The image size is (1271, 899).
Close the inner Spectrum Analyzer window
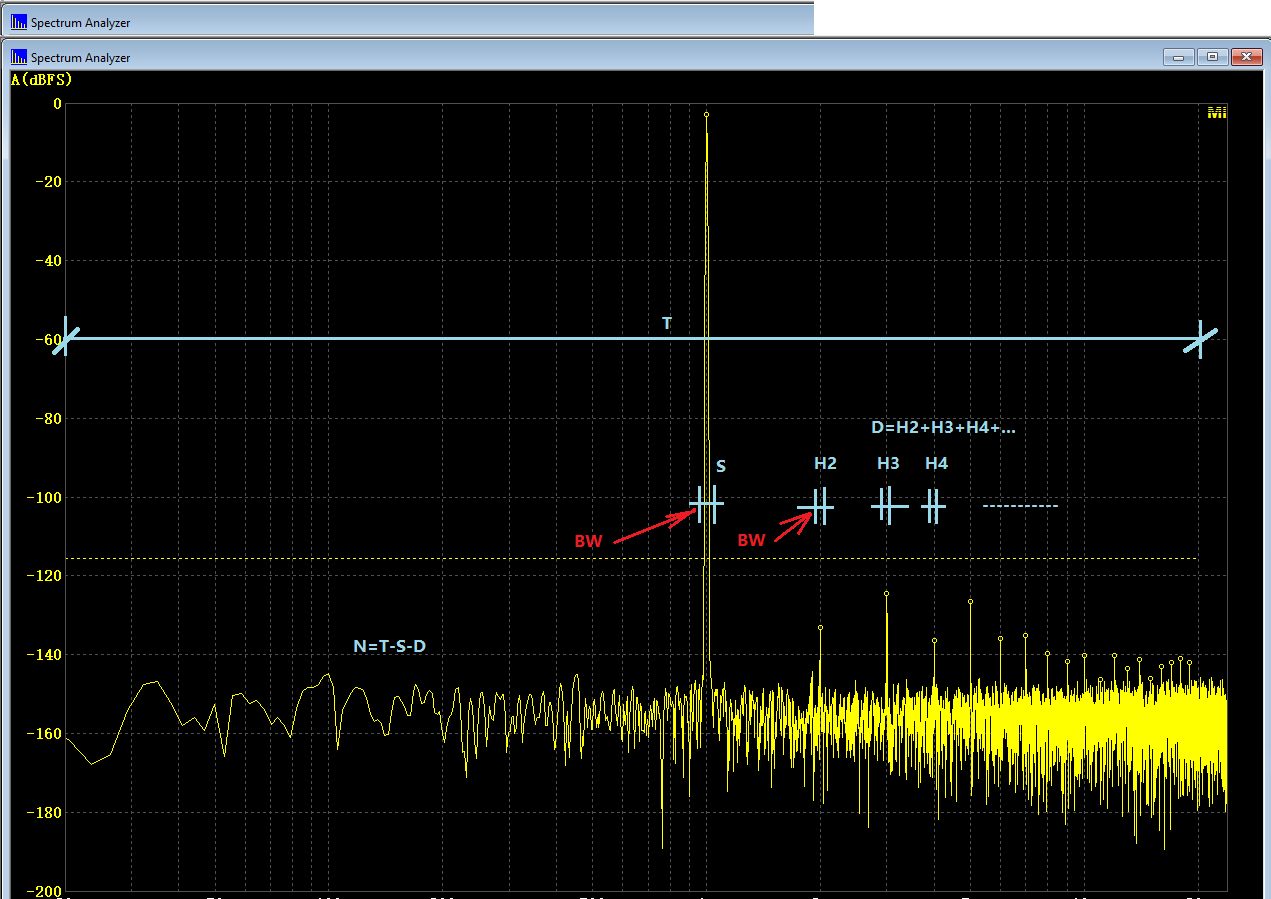(x=1245, y=57)
